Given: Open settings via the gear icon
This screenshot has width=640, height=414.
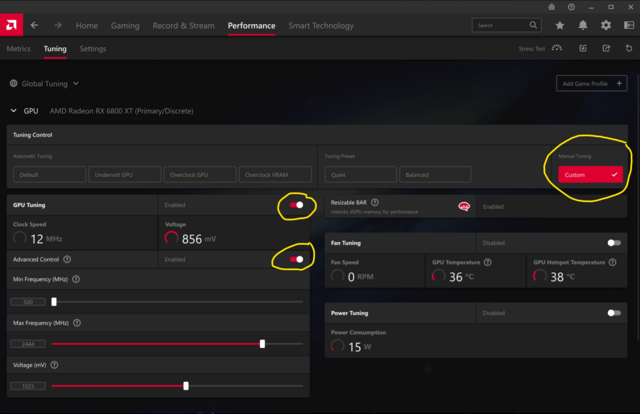Looking at the screenshot, I should [x=605, y=25].
